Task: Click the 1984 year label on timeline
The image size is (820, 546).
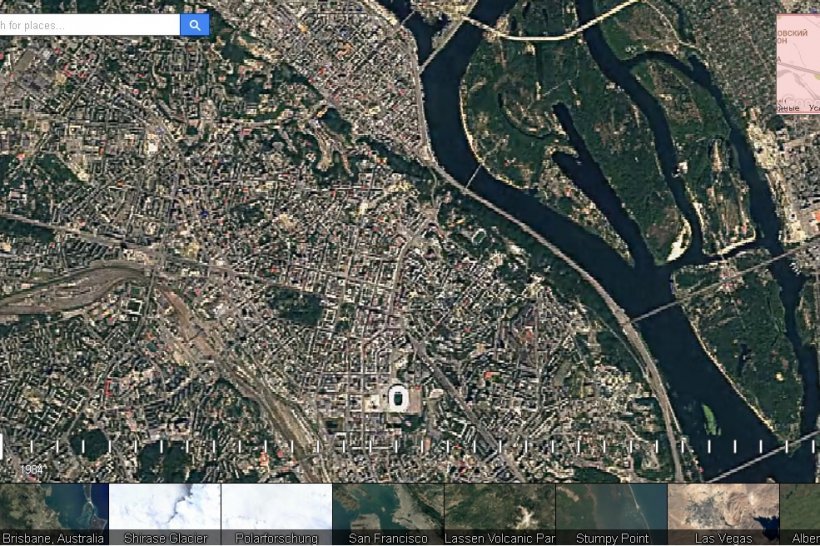Action: (x=32, y=468)
